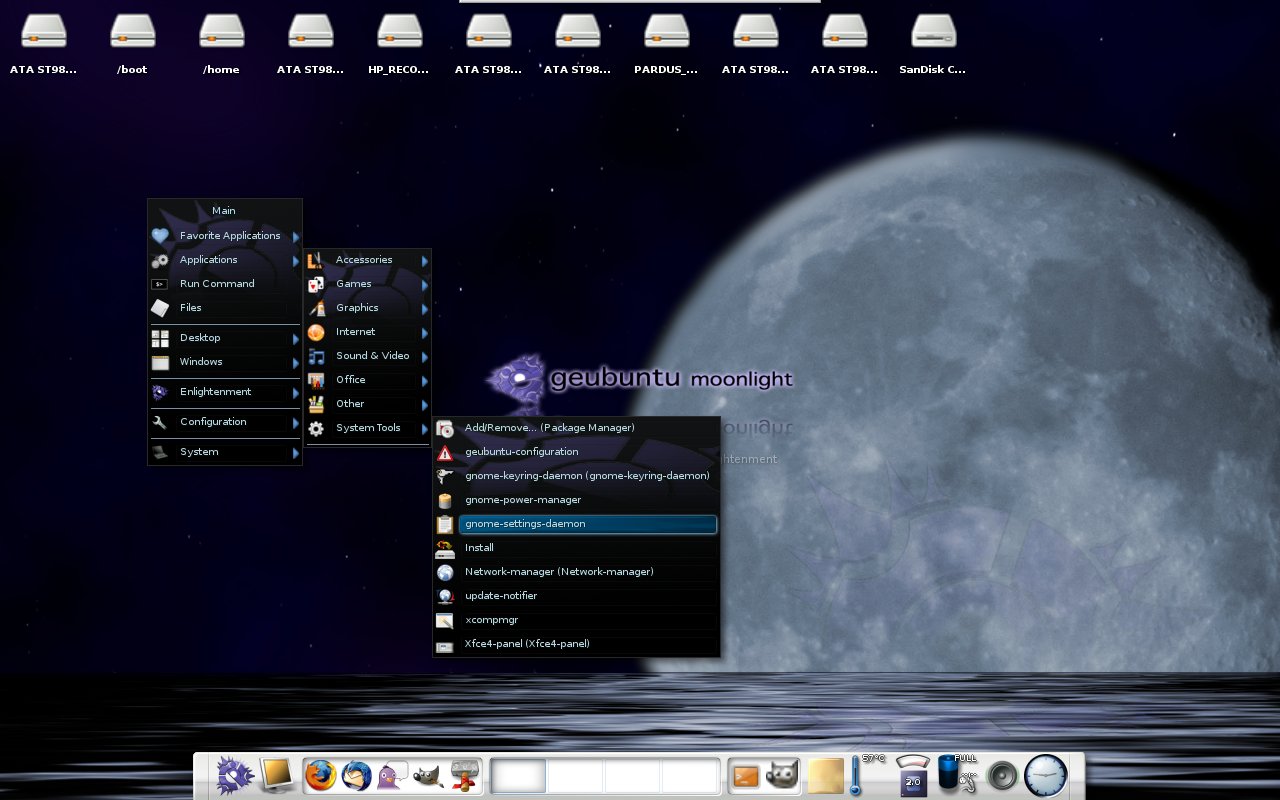
Task: Open the Enlightenment start button in the dock
Action: point(236,775)
